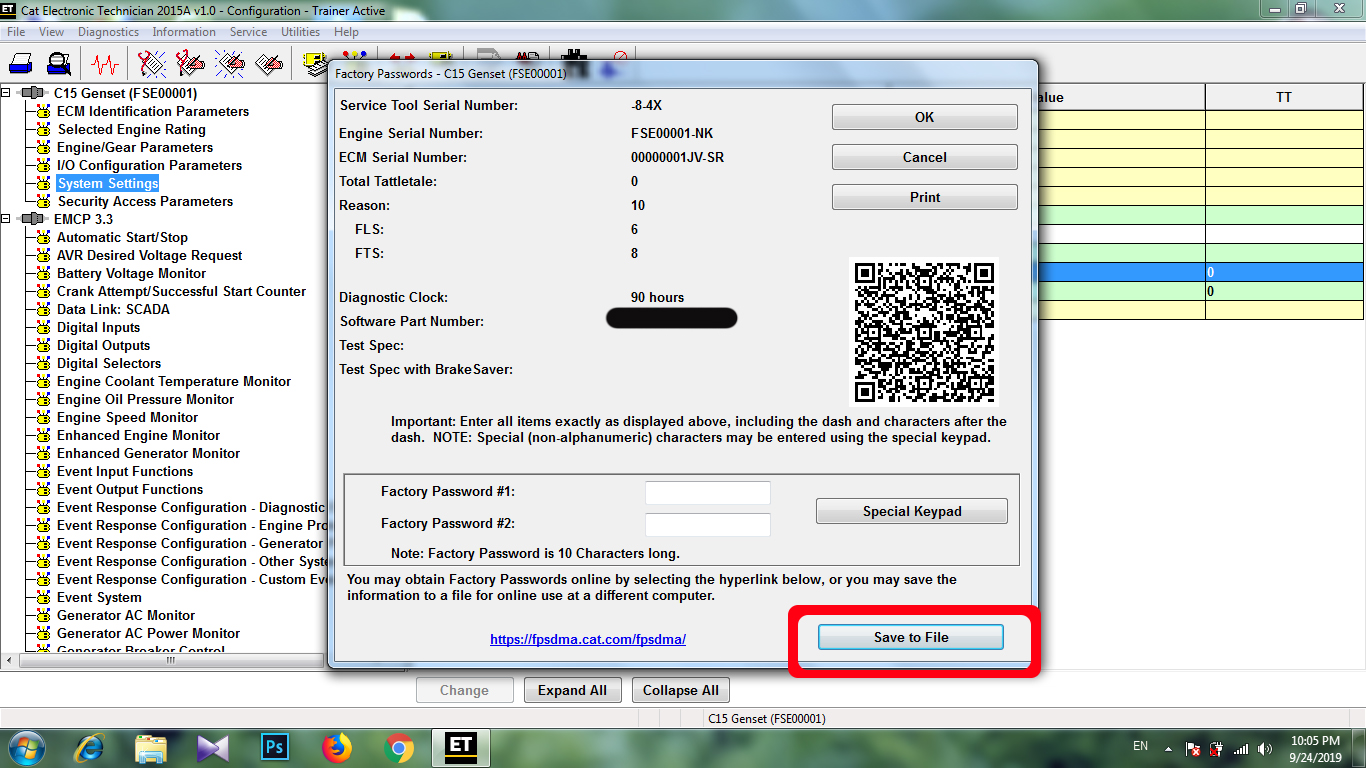1366x768 pixels.
Task: Click the EN language indicator
Action: (x=1140, y=746)
